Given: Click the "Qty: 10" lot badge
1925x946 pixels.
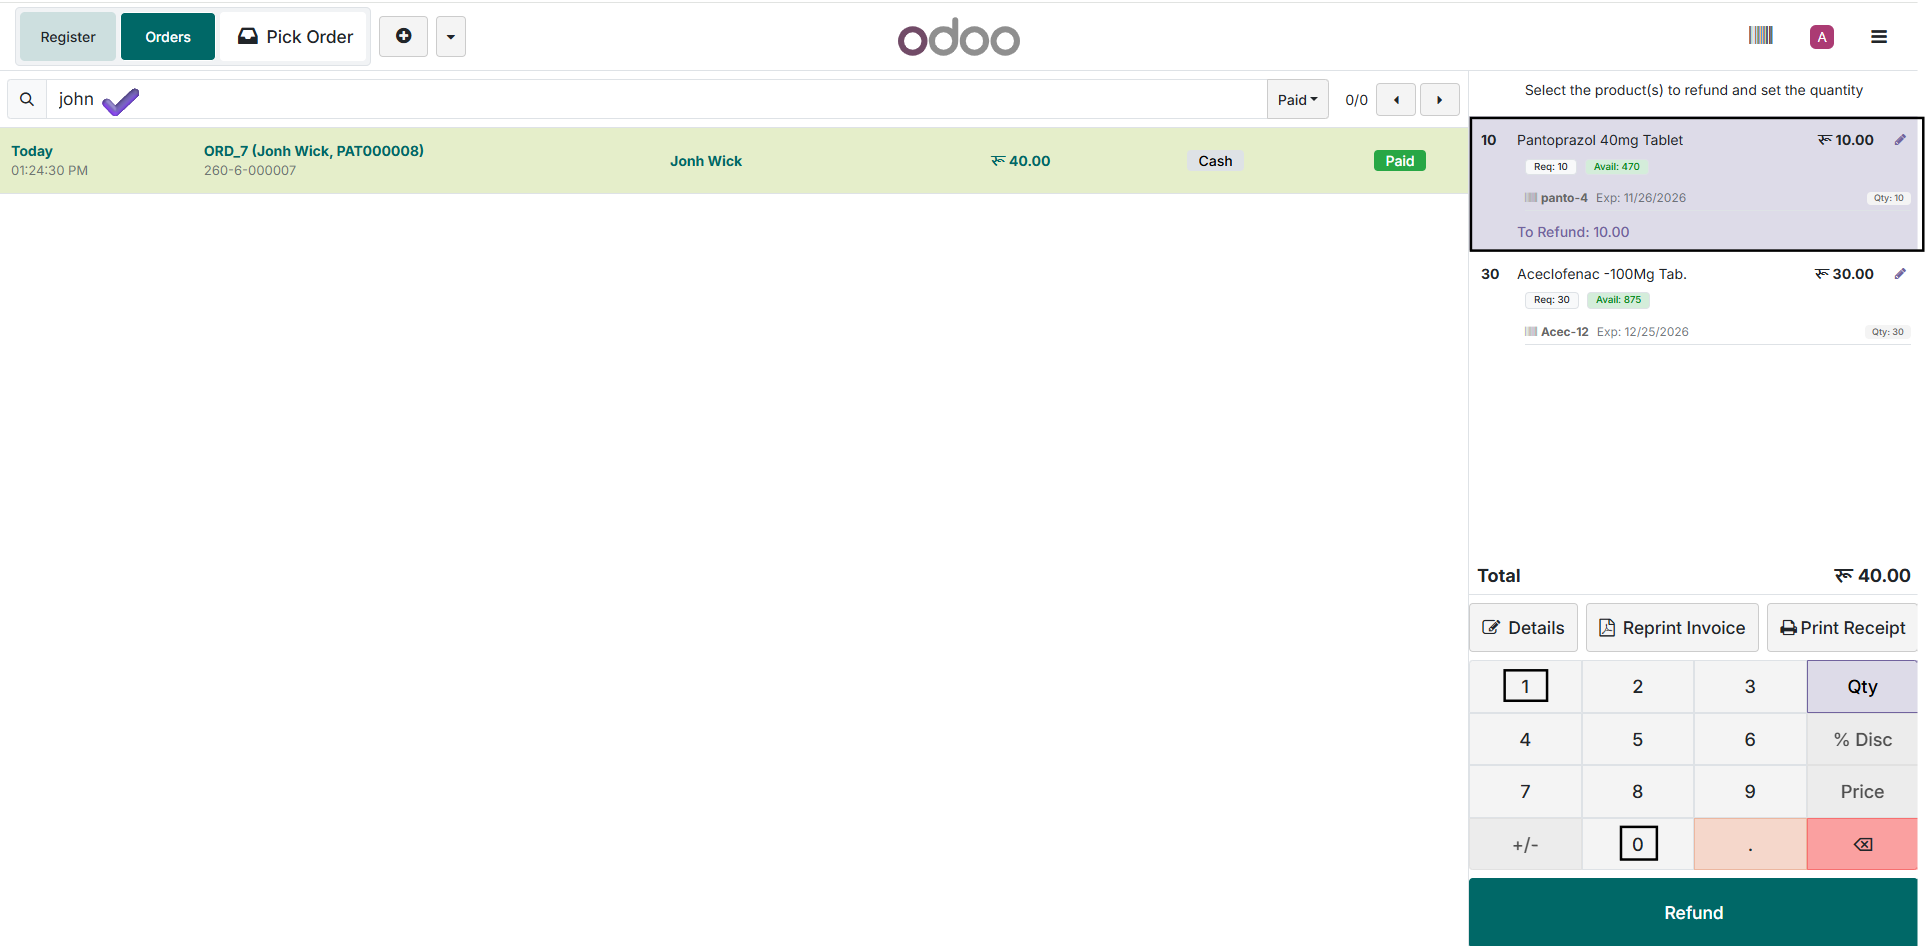Looking at the screenshot, I should (1888, 198).
